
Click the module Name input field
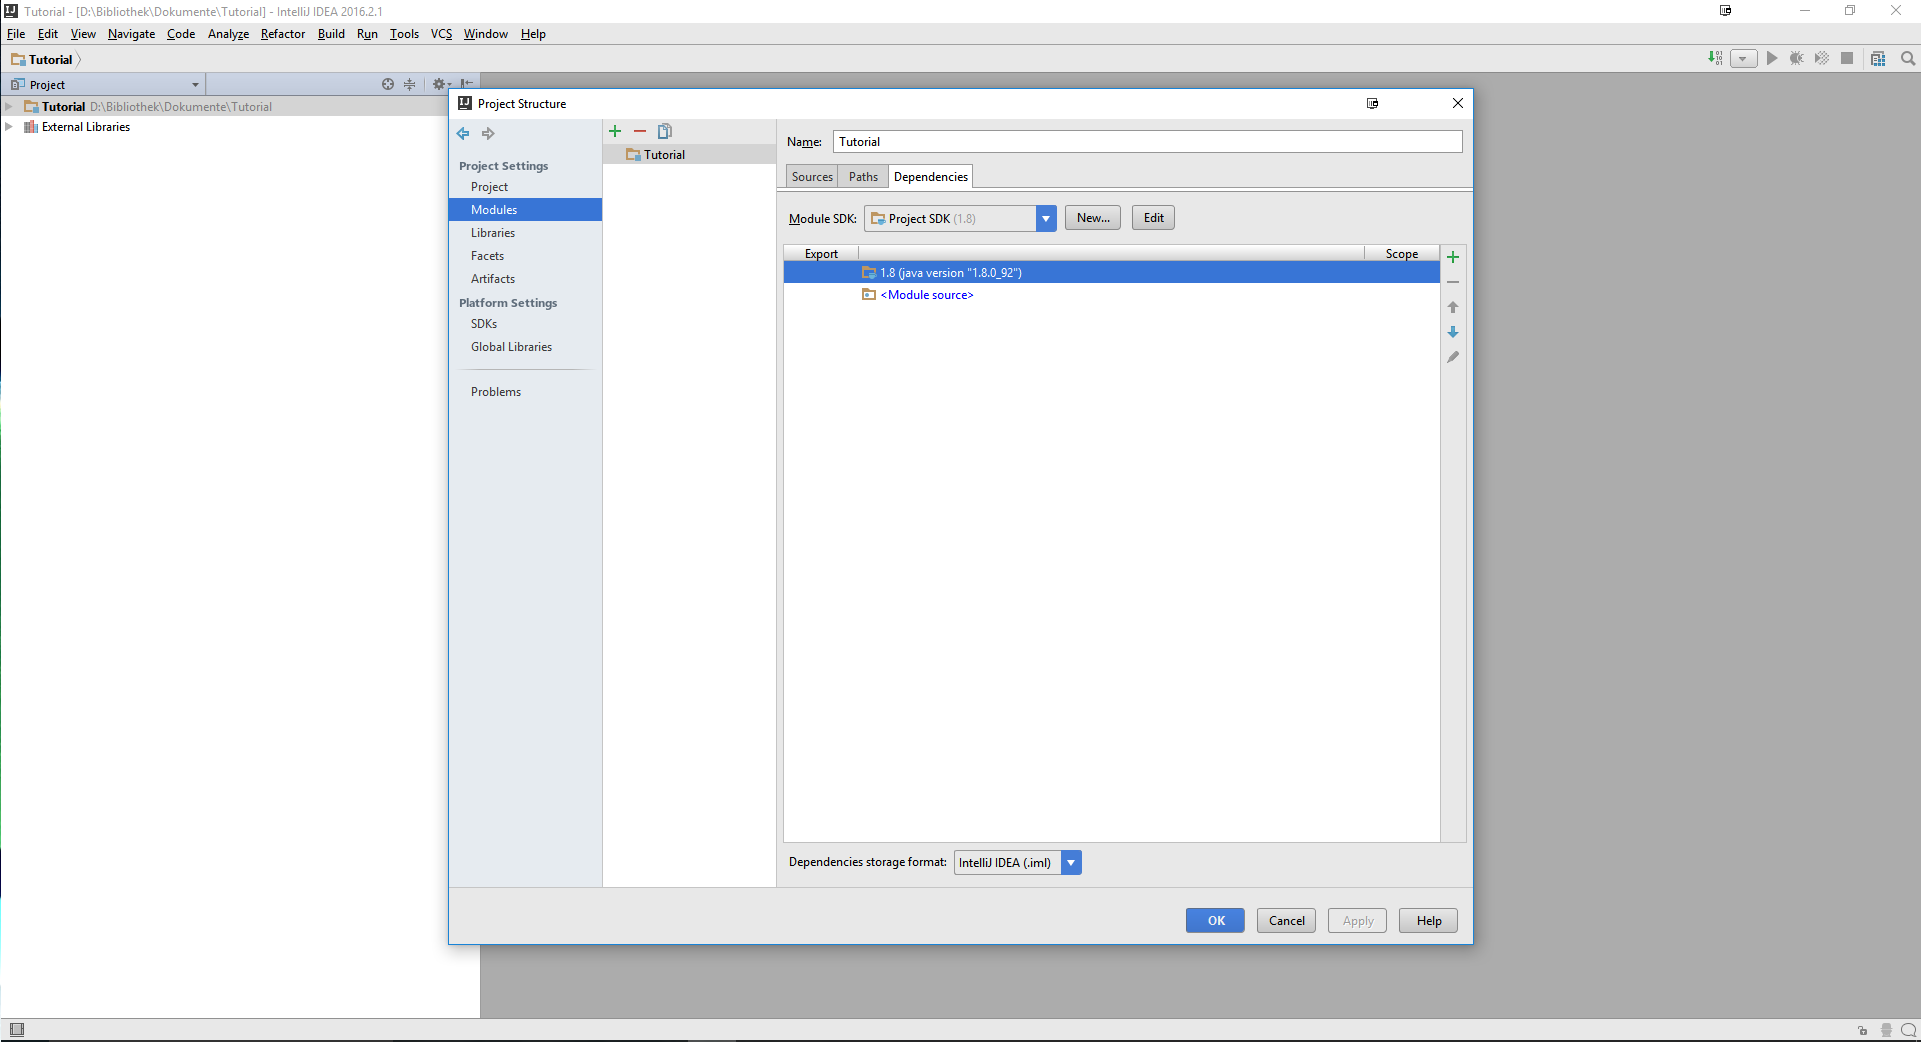[1147, 142]
